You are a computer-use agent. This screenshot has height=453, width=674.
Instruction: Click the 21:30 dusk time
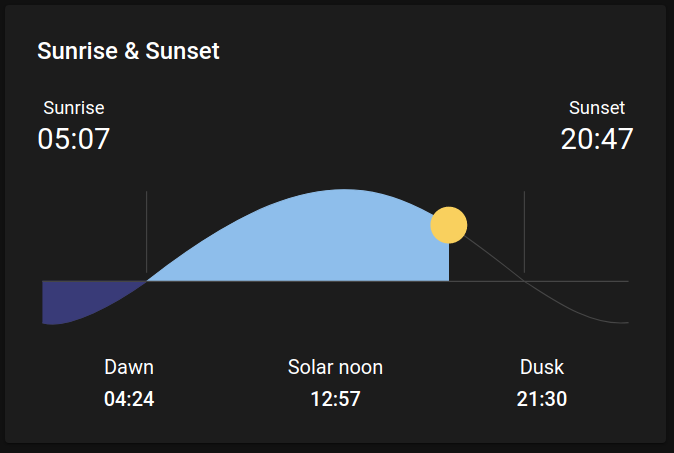542,399
